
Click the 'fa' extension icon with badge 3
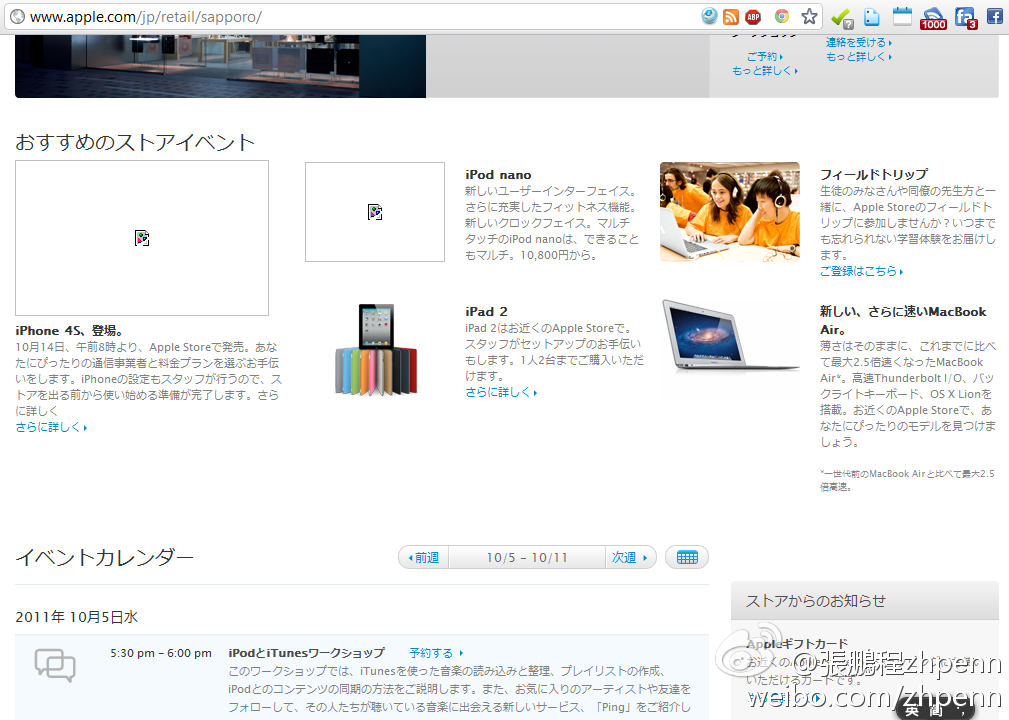pyautogui.click(x=966, y=18)
